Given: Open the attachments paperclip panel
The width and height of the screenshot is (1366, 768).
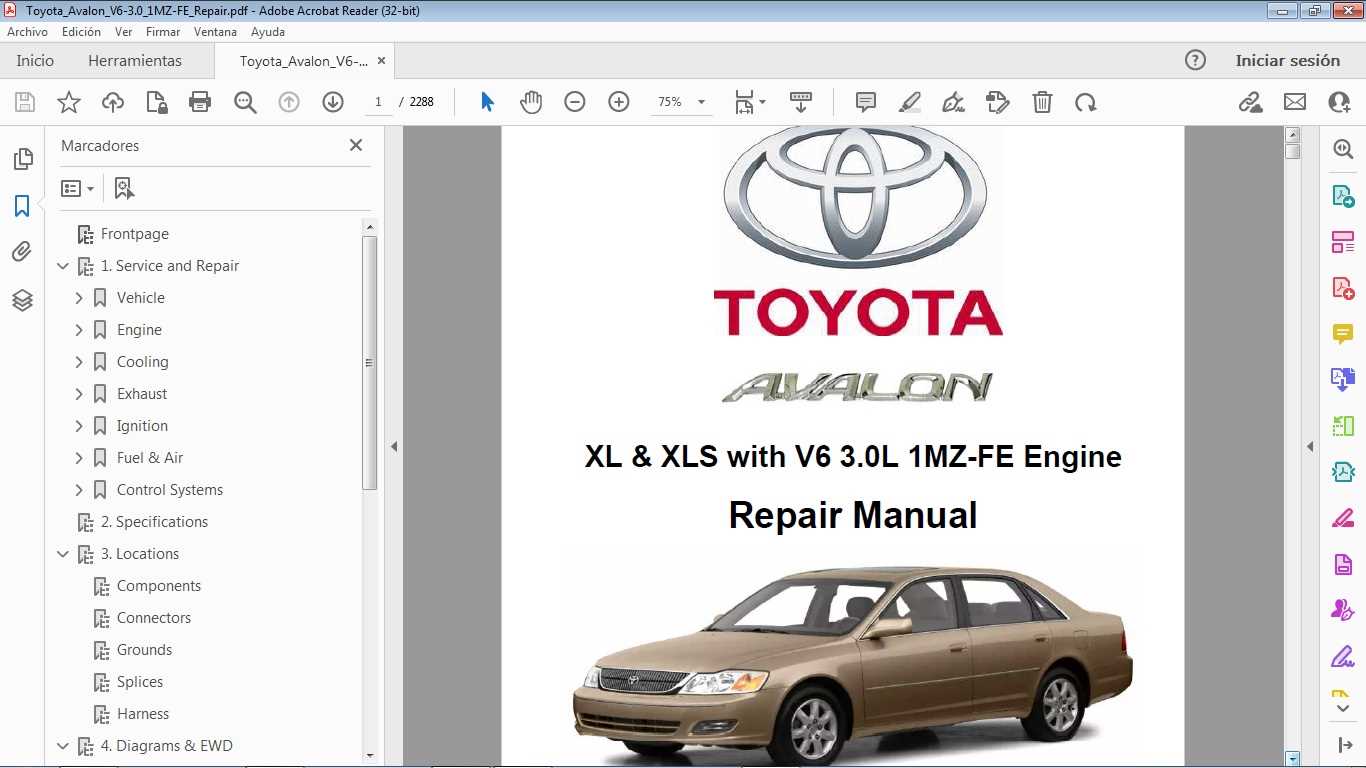Looking at the screenshot, I should point(22,252).
